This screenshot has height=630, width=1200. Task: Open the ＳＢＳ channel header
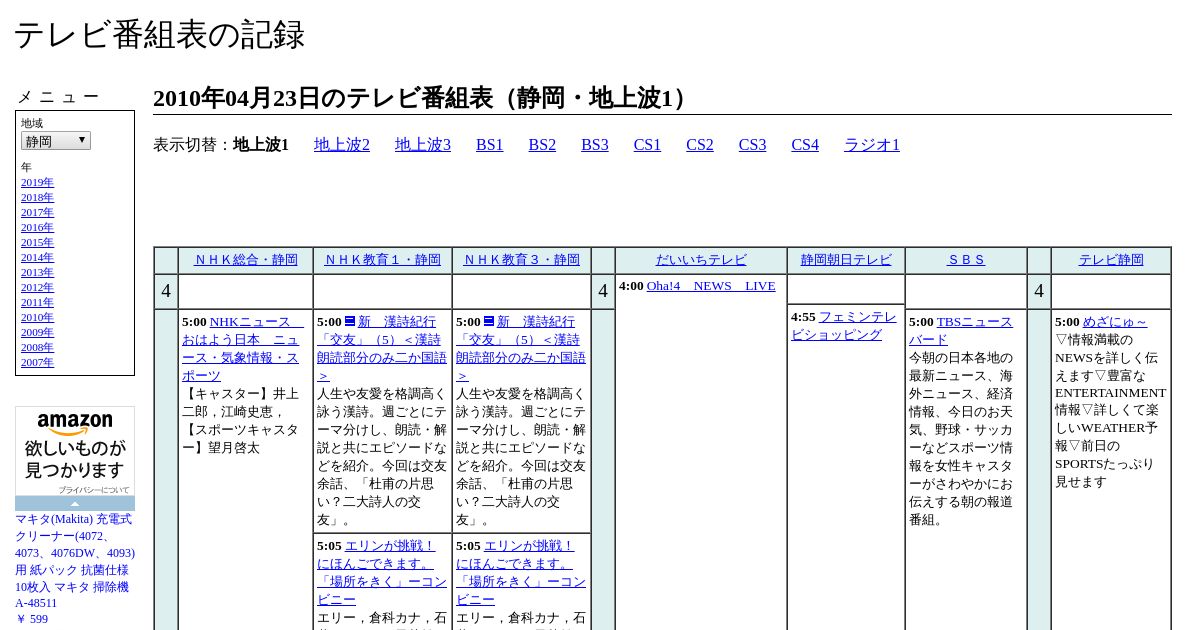(x=966, y=260)
